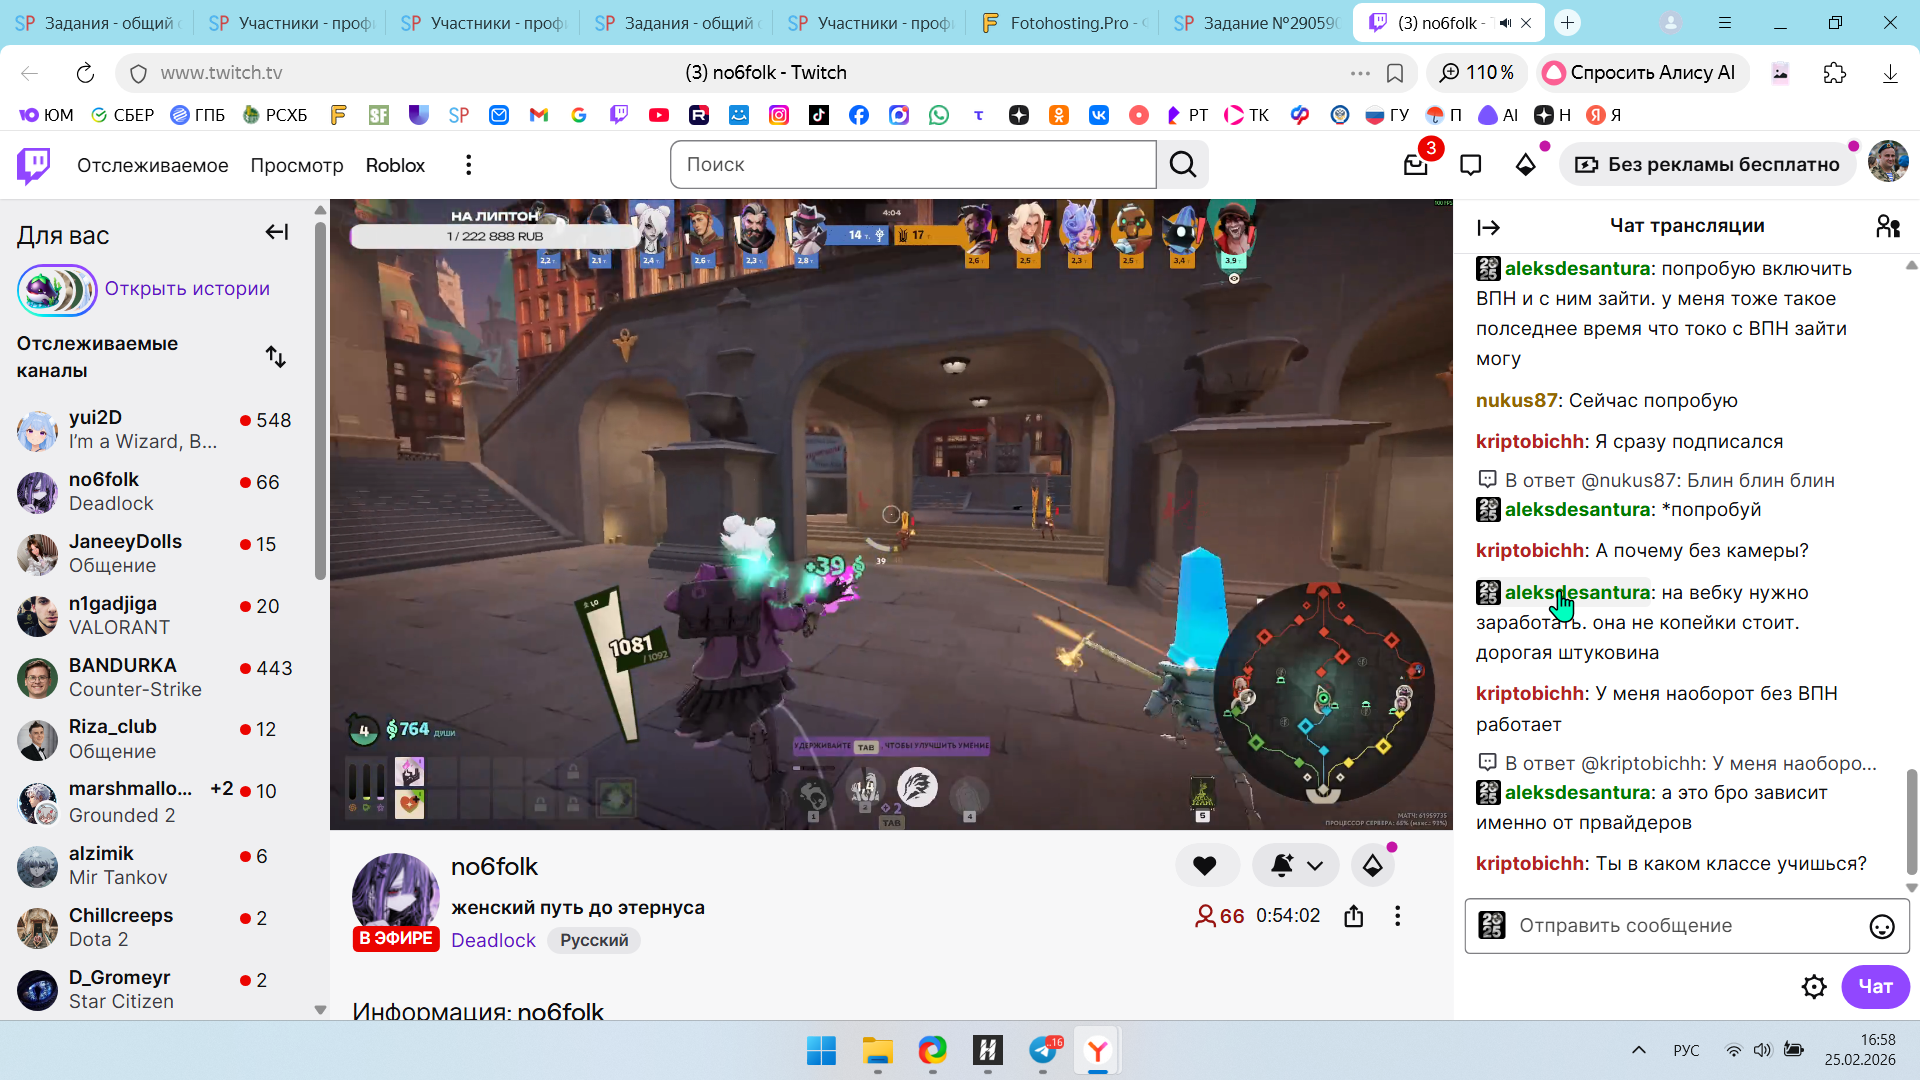Open sort options for followed channels
Screen dimensions: 1920x1080
click(275, 357)
